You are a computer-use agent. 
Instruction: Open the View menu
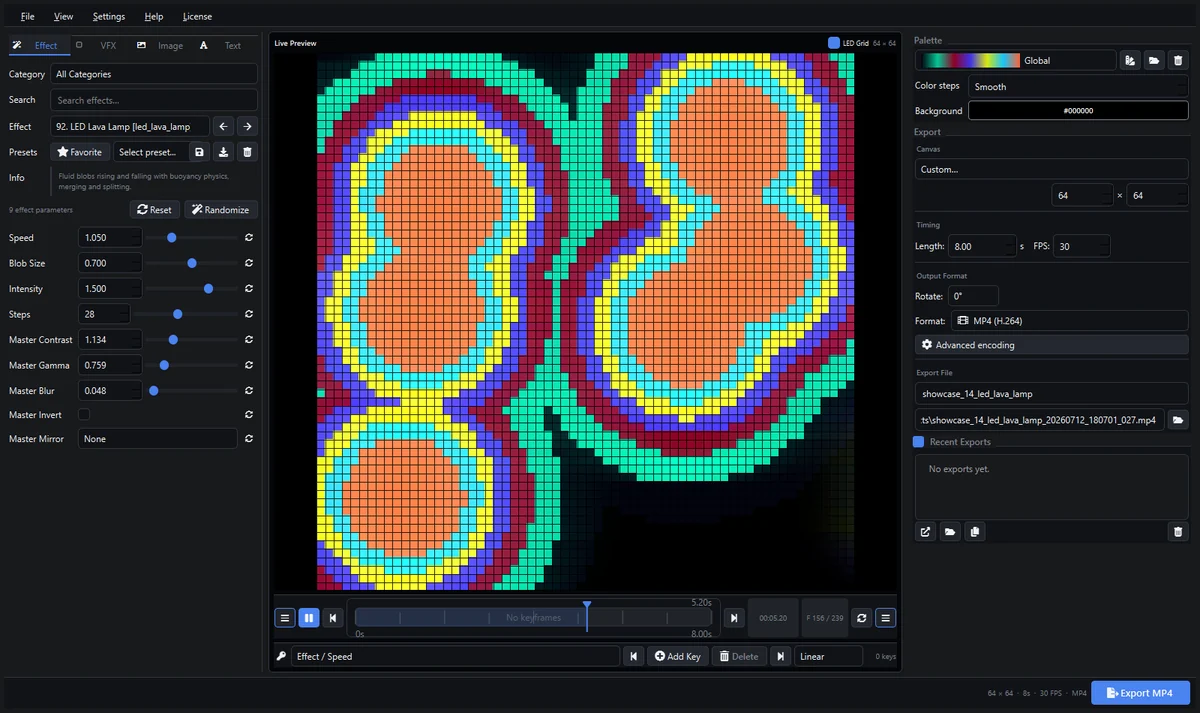point(64,16)
